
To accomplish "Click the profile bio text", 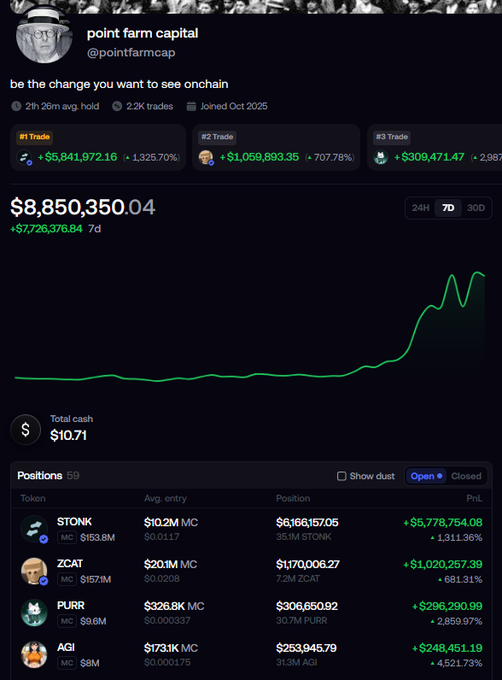I will tap(119, 84).
